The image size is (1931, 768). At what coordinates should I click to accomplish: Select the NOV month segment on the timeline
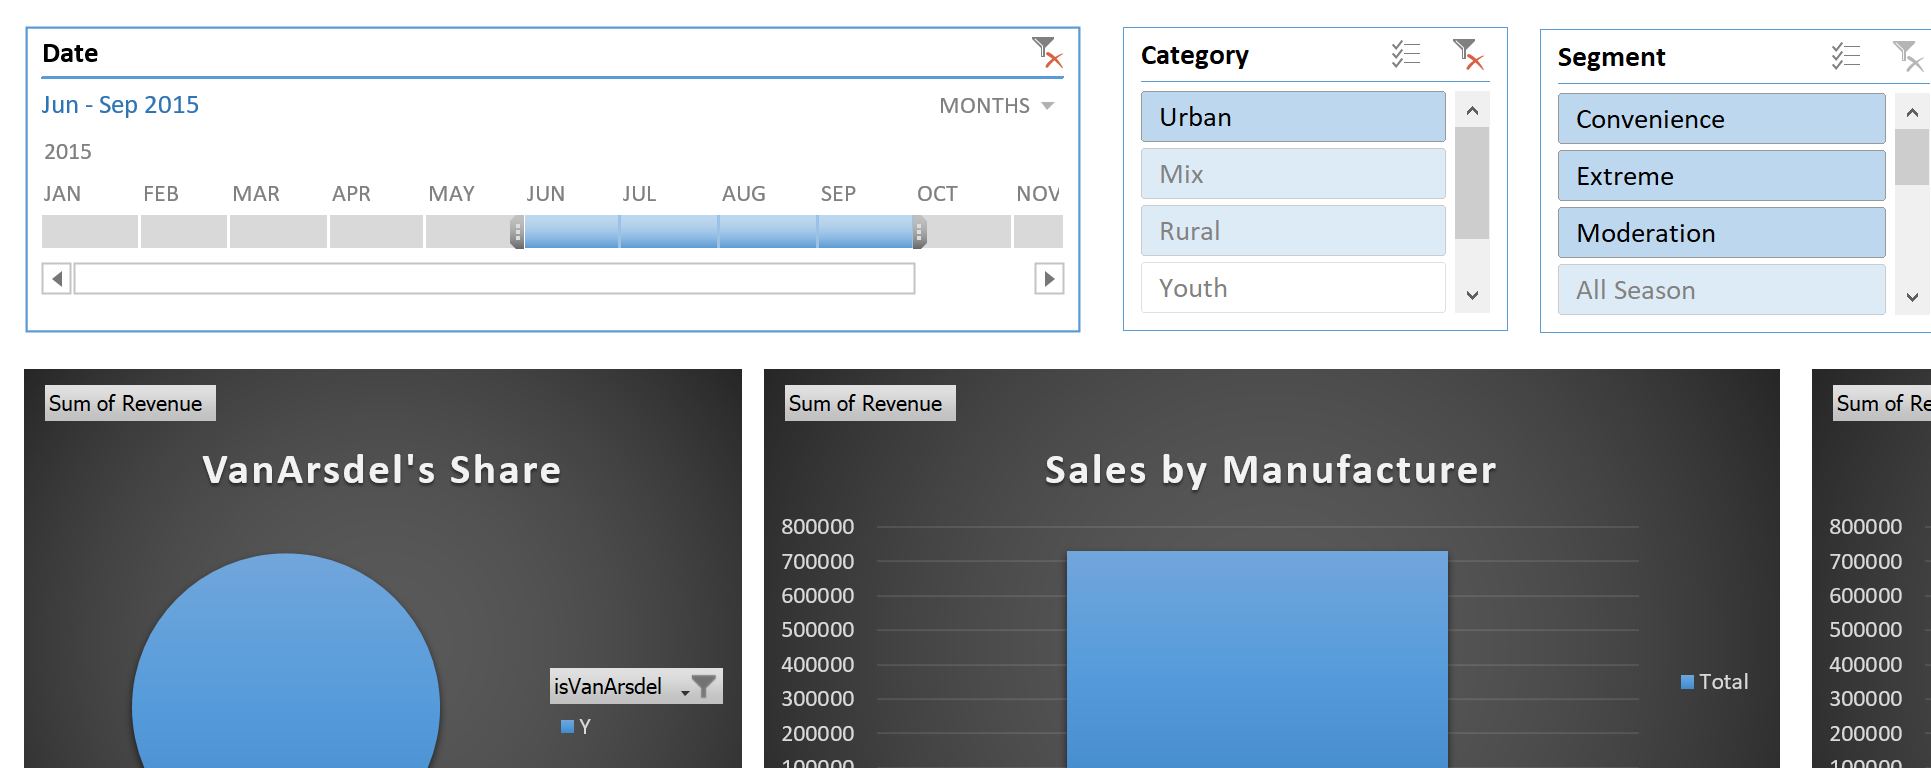pyautogui.click(x=1038, y=232)
